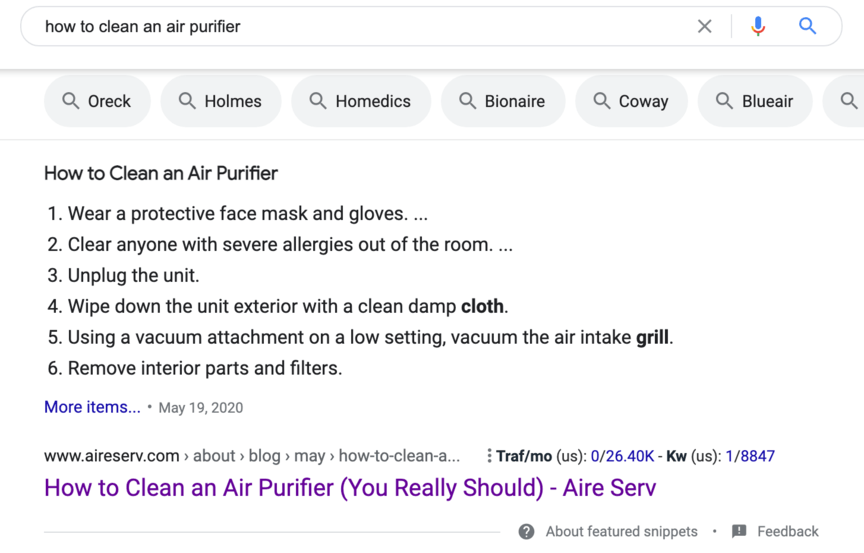
Task: Click the feedback flag icon
Action: pos(739,531)
